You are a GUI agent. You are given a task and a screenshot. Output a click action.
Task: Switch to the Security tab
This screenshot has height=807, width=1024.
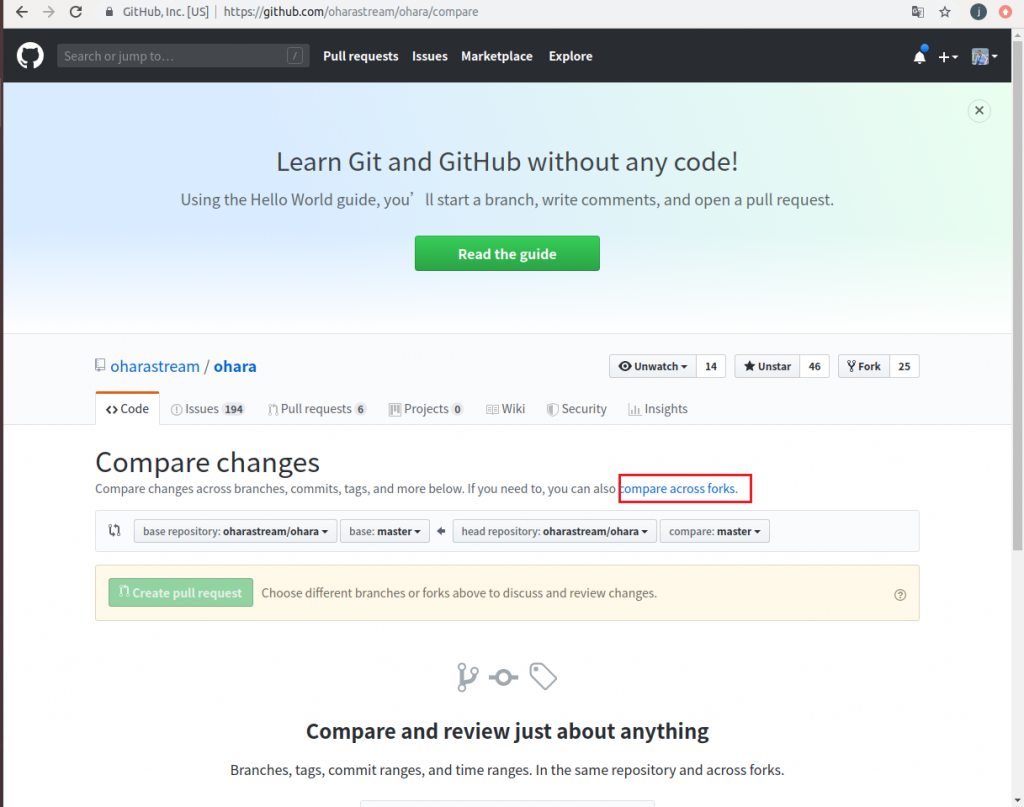[577, 409]
